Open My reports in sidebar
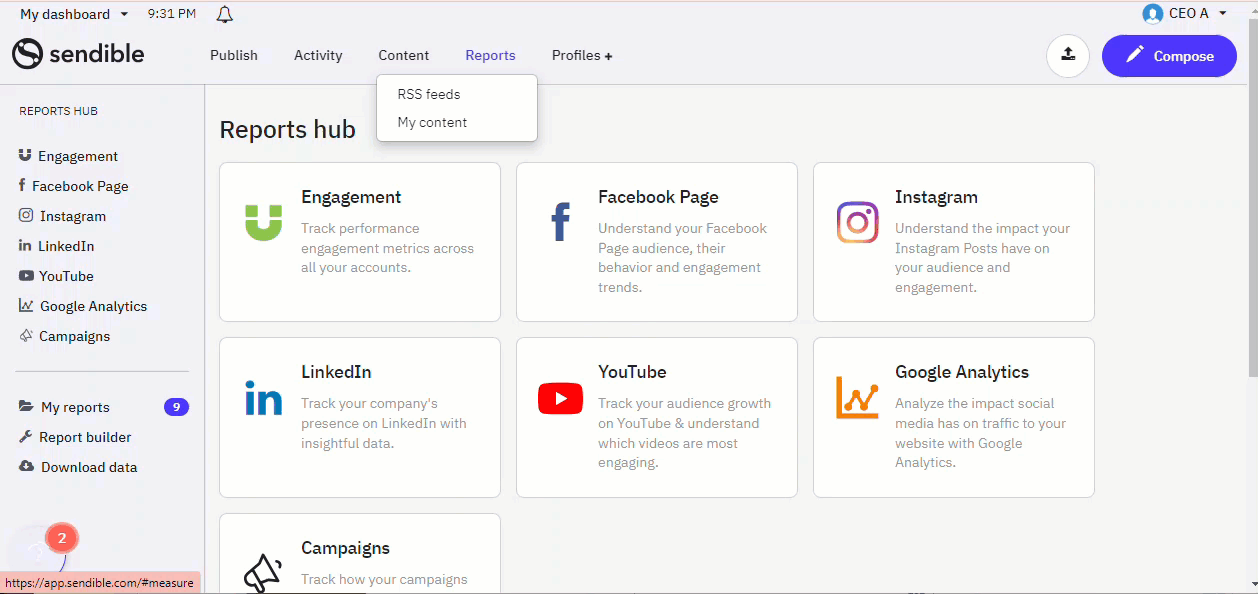This screenshot has height=594, width=1258. [x=75, y=407]
